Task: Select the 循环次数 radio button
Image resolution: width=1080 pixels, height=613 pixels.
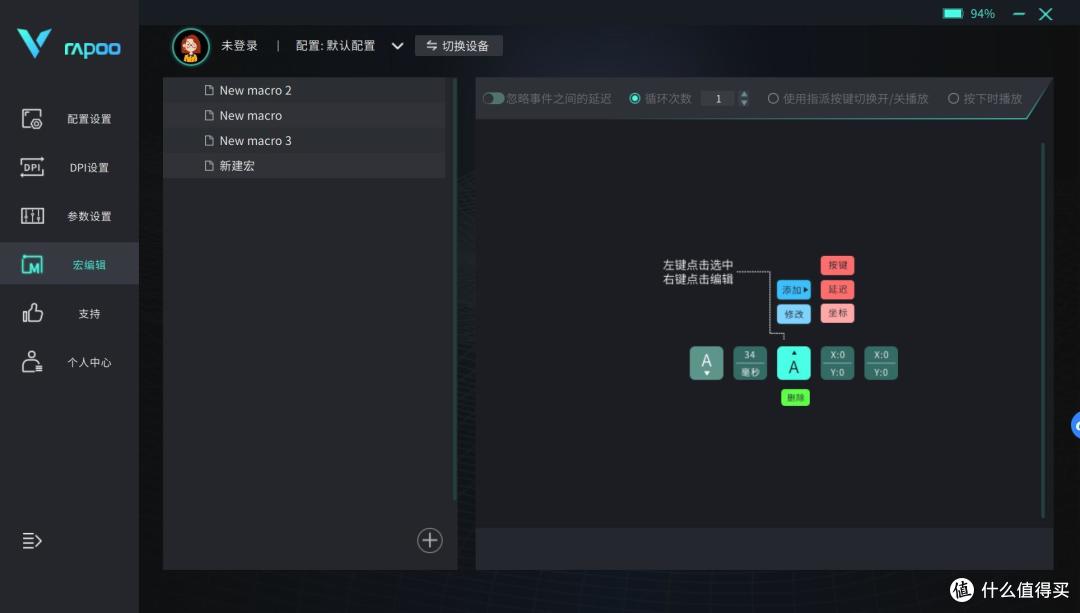Action: click(635, 98)
